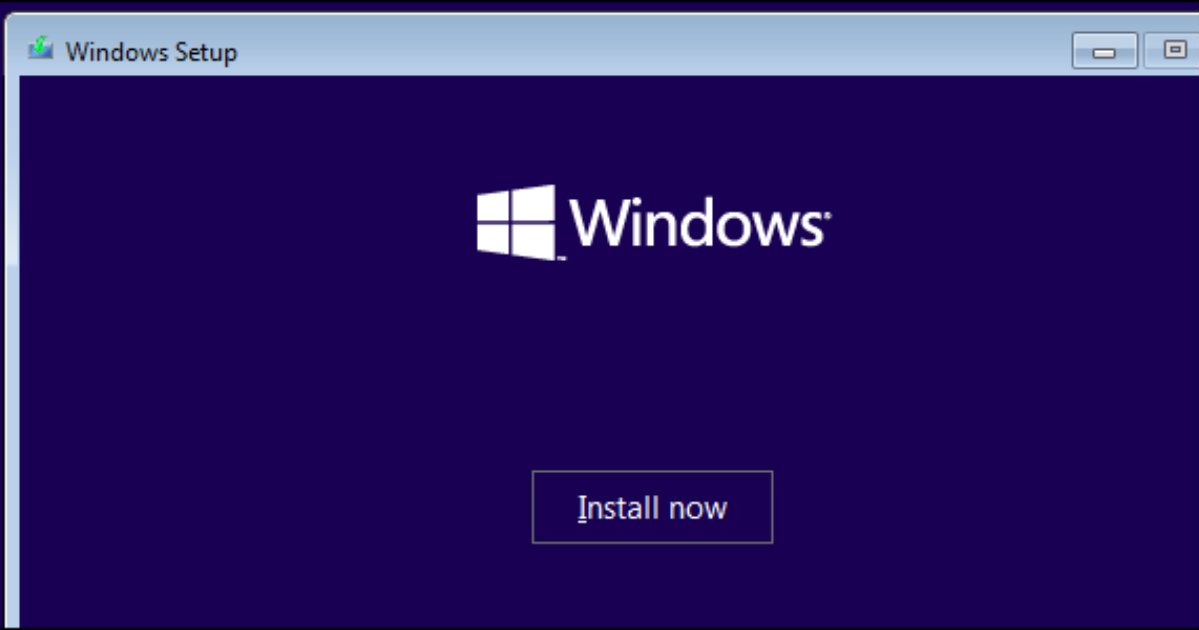Click the underlined I in Install now

tap(582, 508)
